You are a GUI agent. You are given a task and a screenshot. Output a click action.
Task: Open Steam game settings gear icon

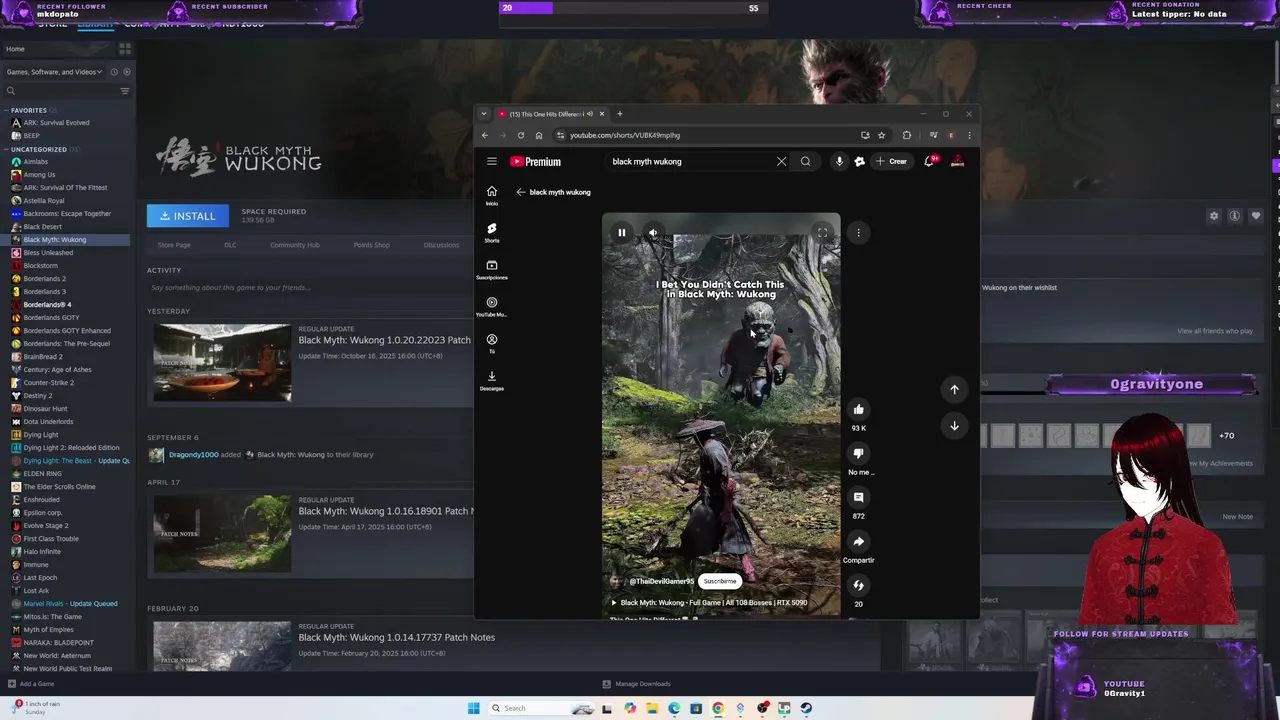(x=1214, y=216)
